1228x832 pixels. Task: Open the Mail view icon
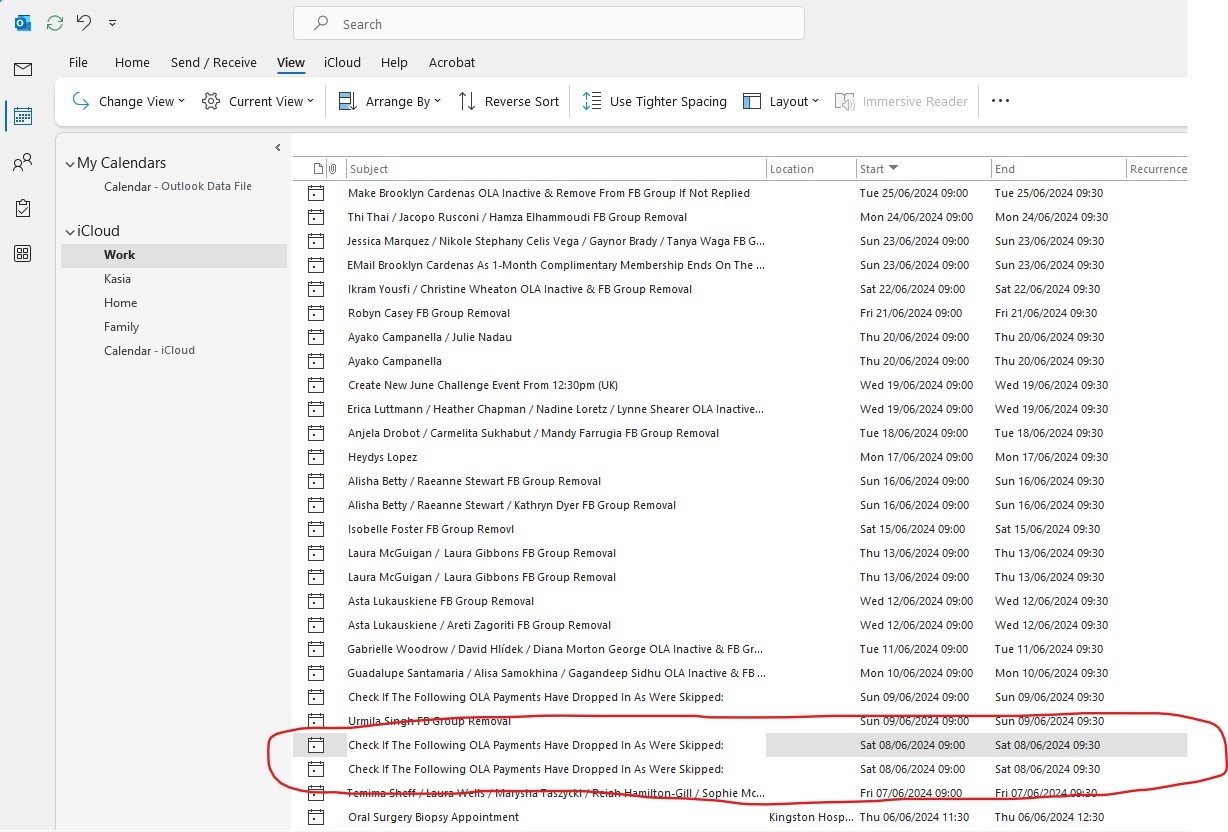click(22, 69)
